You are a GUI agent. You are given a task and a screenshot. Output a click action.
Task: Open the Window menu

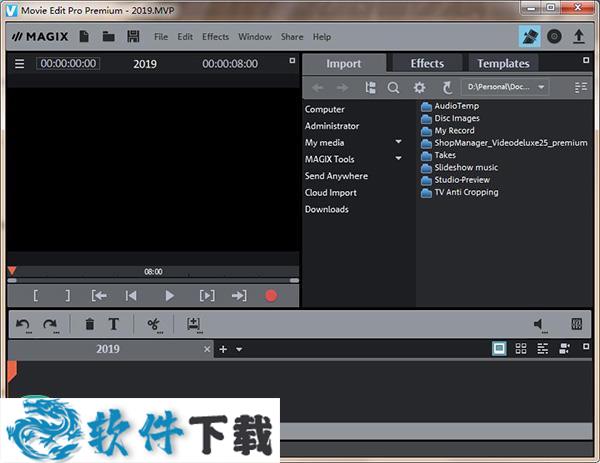pyautogui.click(x=255, y=37)
